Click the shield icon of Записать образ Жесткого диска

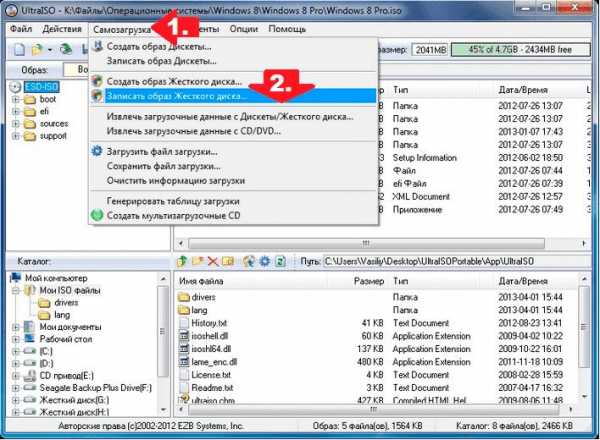pos(98,96)
